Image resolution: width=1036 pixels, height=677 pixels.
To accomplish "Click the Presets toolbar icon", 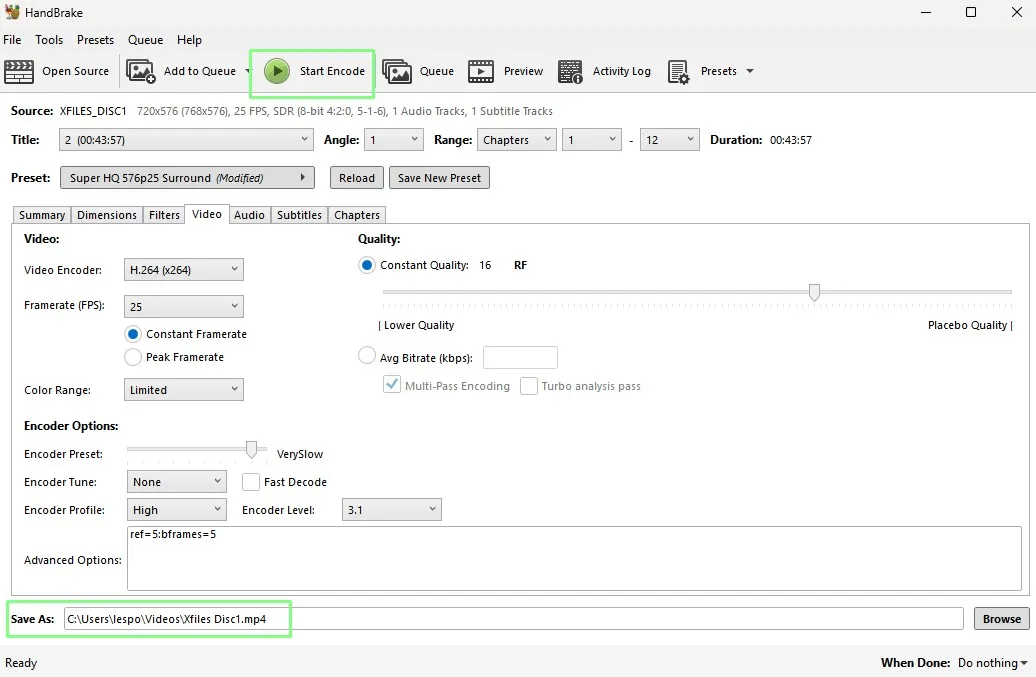I will tap(679, 71).
